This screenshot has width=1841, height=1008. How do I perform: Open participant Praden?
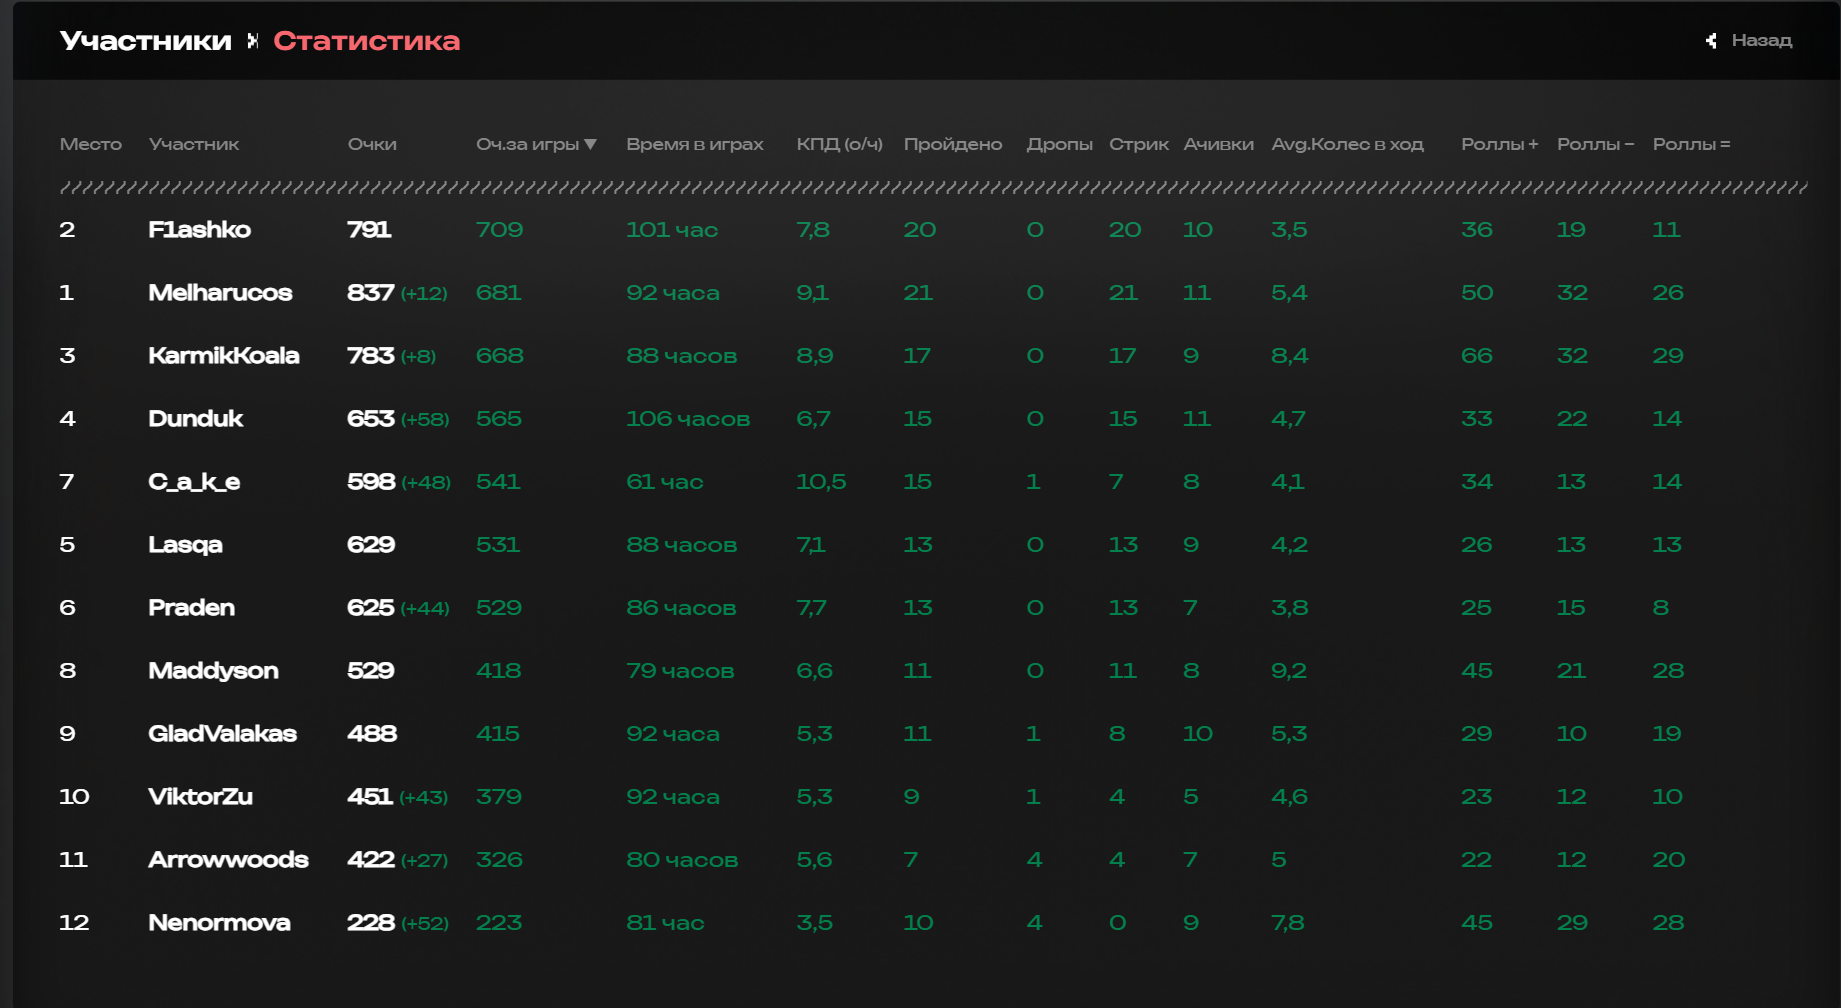tap(192, 608)
